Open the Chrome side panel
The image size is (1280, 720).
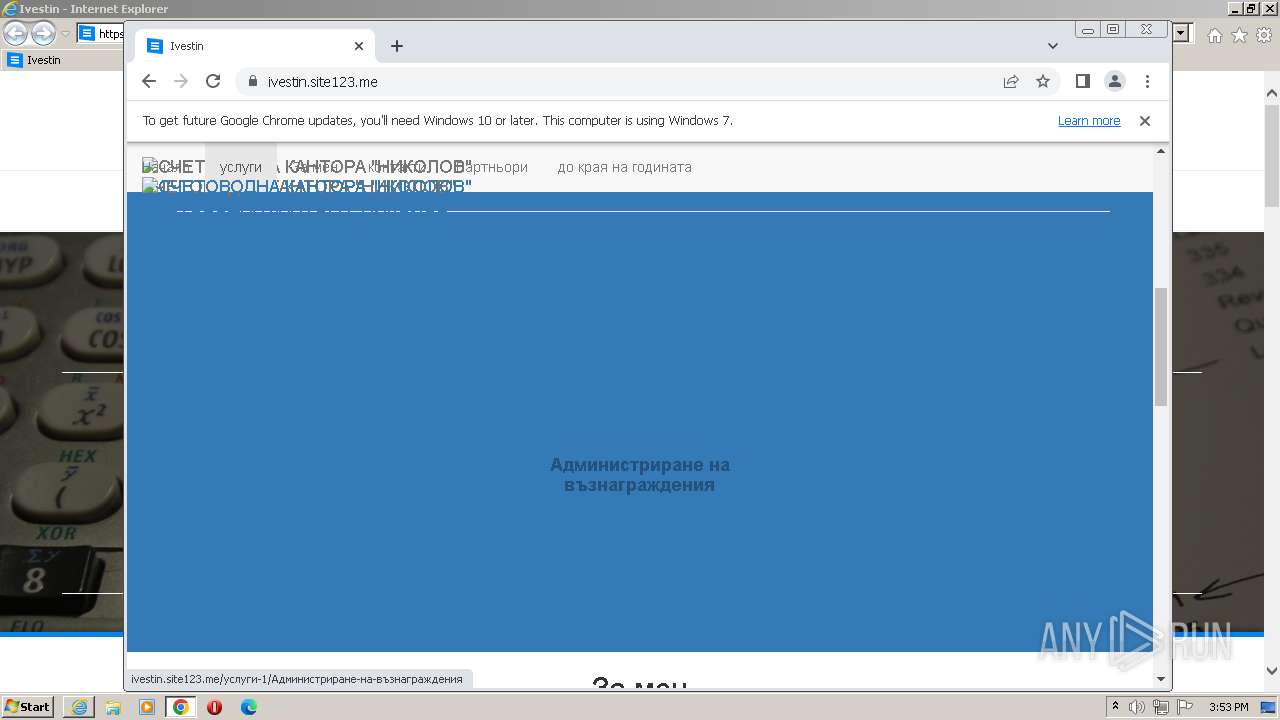coord(1083,82)
